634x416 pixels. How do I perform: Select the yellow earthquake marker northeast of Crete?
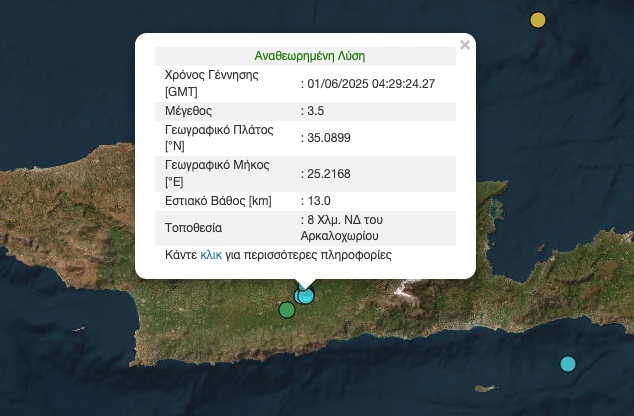538,20
